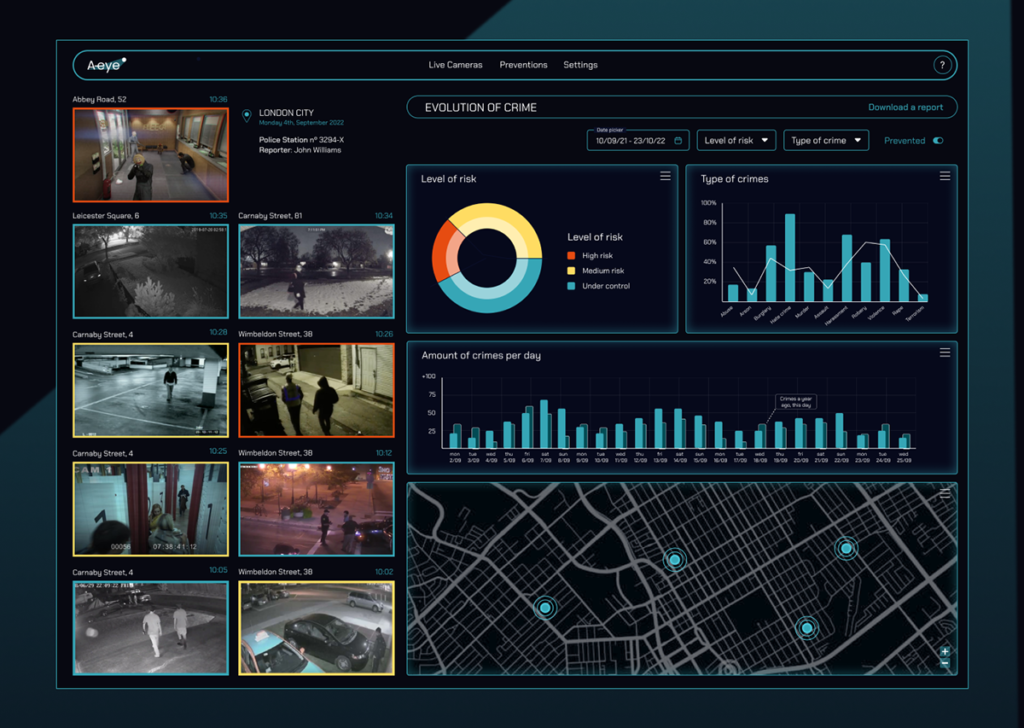The width and height of the screenshot is (1024, 728).
Task: Toggle the Prevented switch
Action: pos(938,140)
